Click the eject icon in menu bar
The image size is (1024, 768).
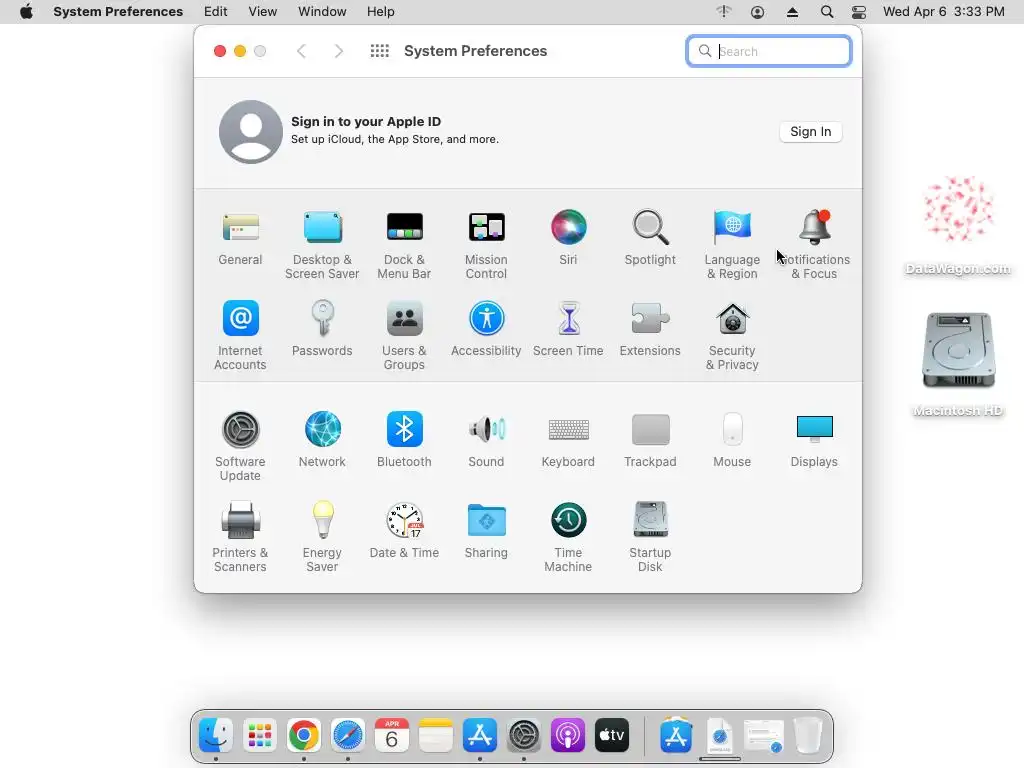pyautogui.click(x=792, y=12)
